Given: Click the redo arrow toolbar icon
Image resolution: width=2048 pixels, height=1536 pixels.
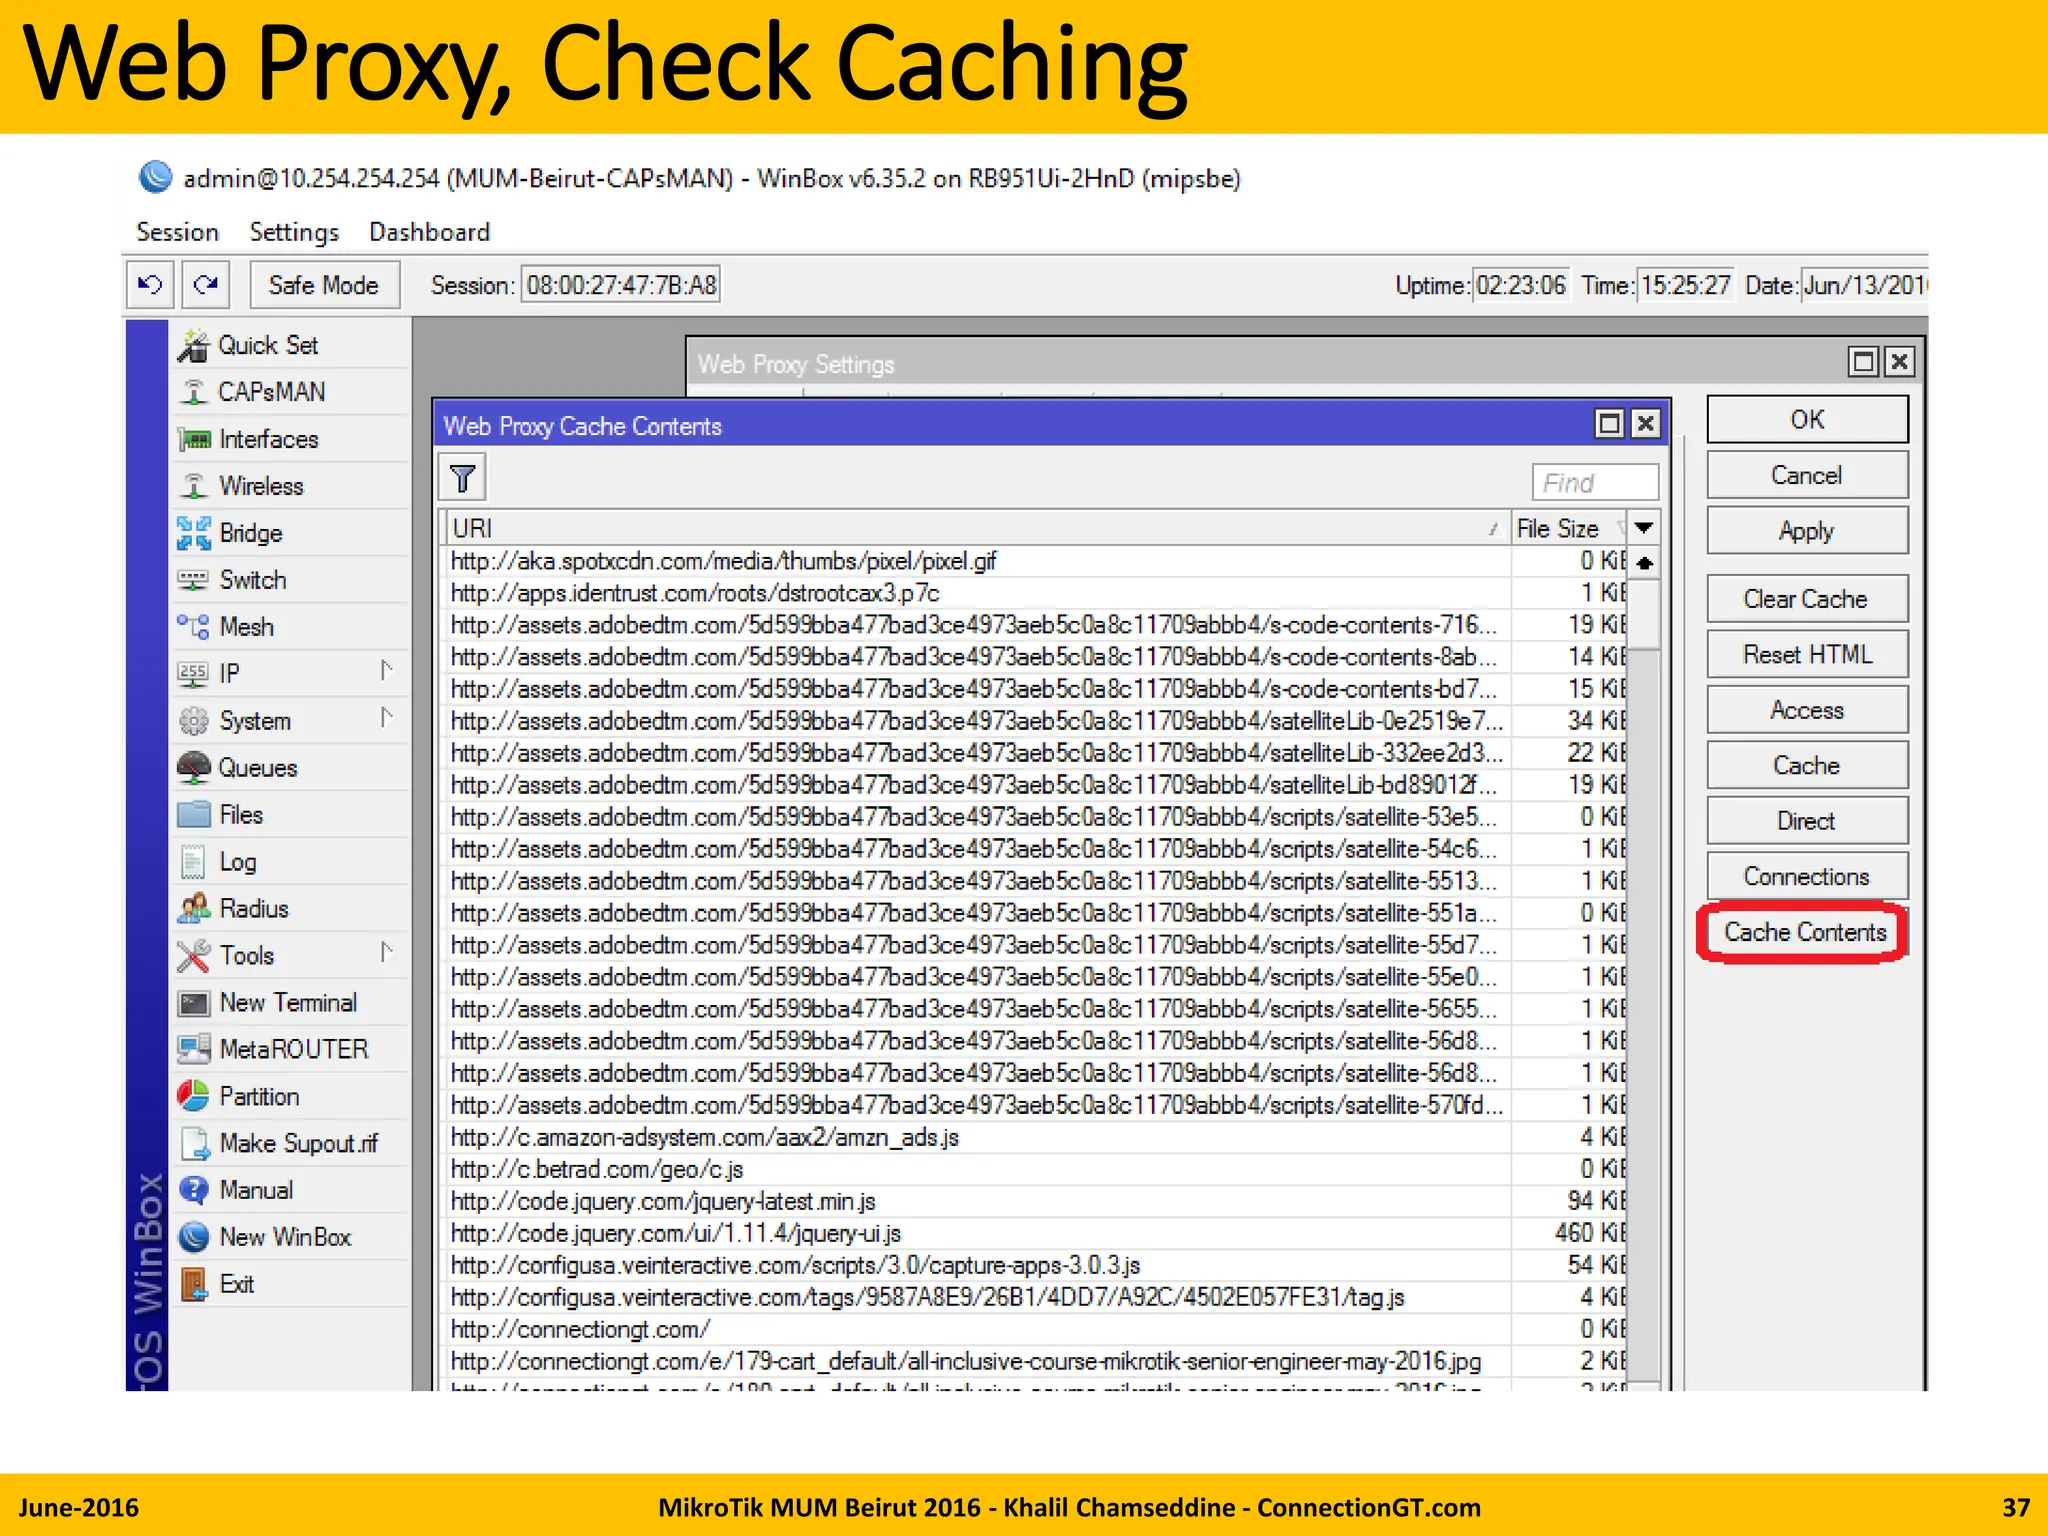Looking at the screenshot, I should [206, 285].
